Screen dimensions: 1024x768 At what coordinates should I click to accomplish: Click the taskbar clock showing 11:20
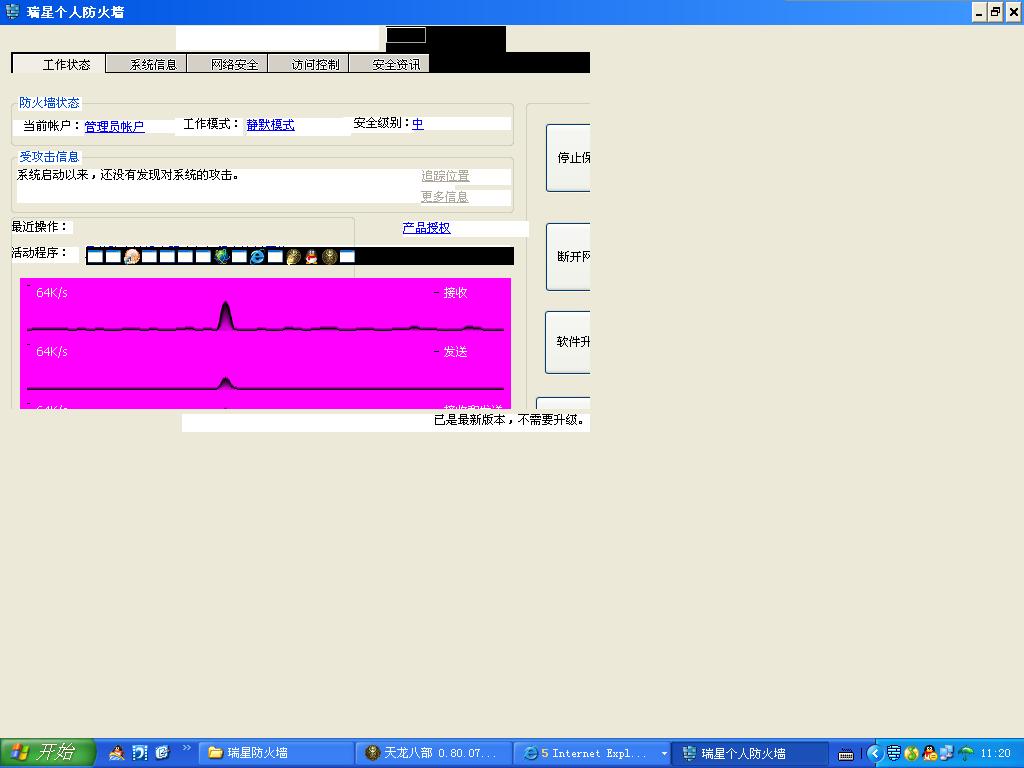pyautogui.click(x=995, y=754)
